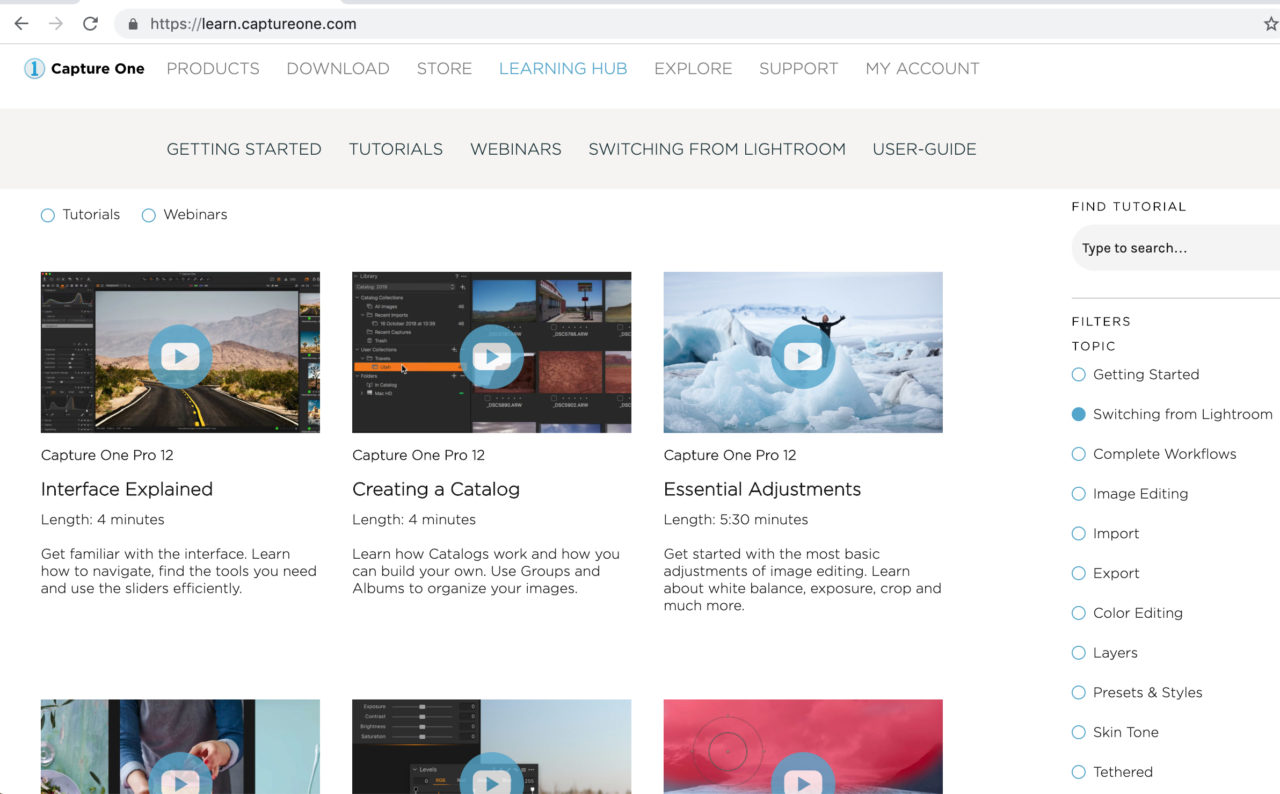Select the Import topic filter
Screen dimensions: 1280x794
coord(1078,534)
